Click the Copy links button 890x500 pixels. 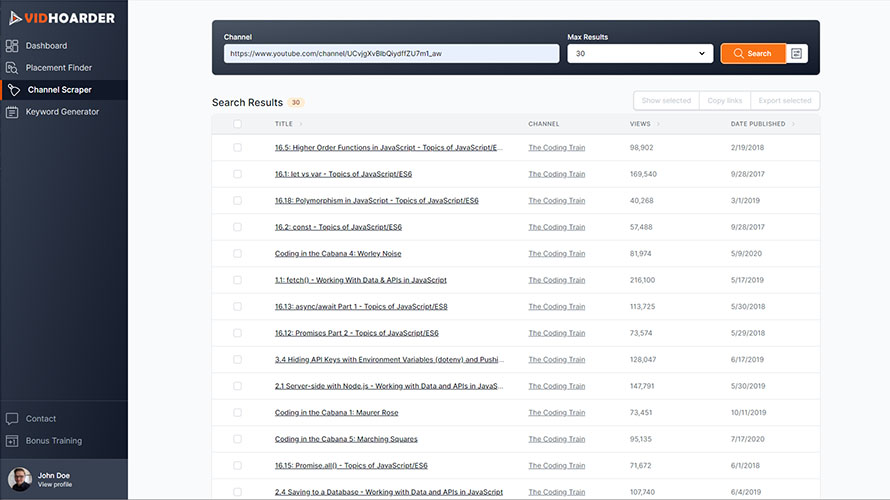point(724,100)
